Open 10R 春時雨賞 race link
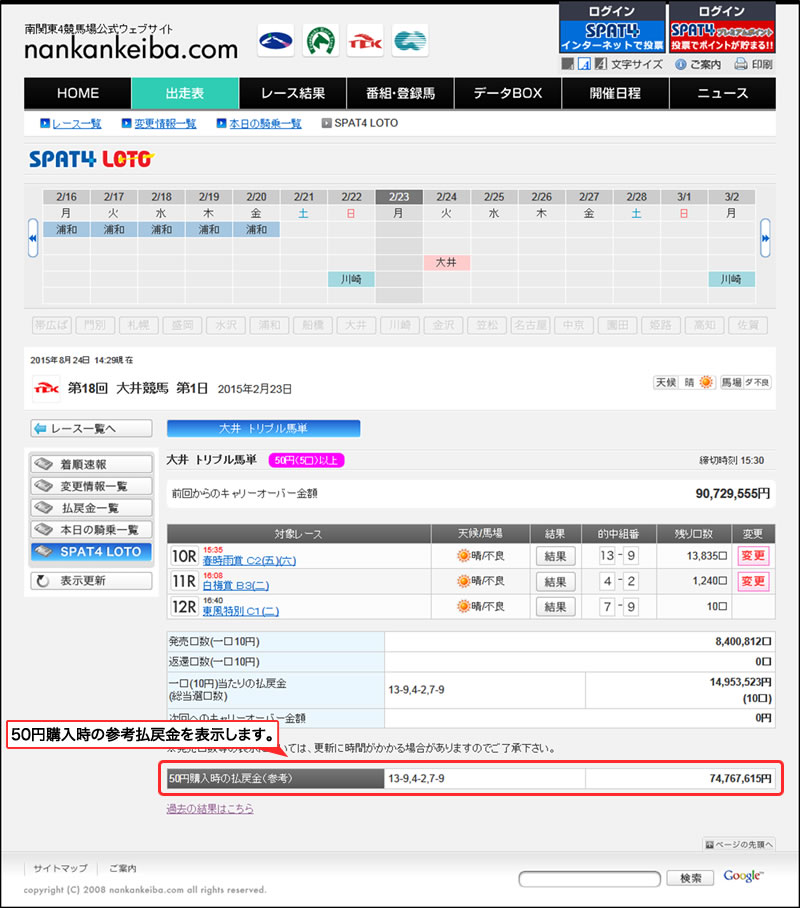This screenshot has width=800, height=908. (249, 561)
